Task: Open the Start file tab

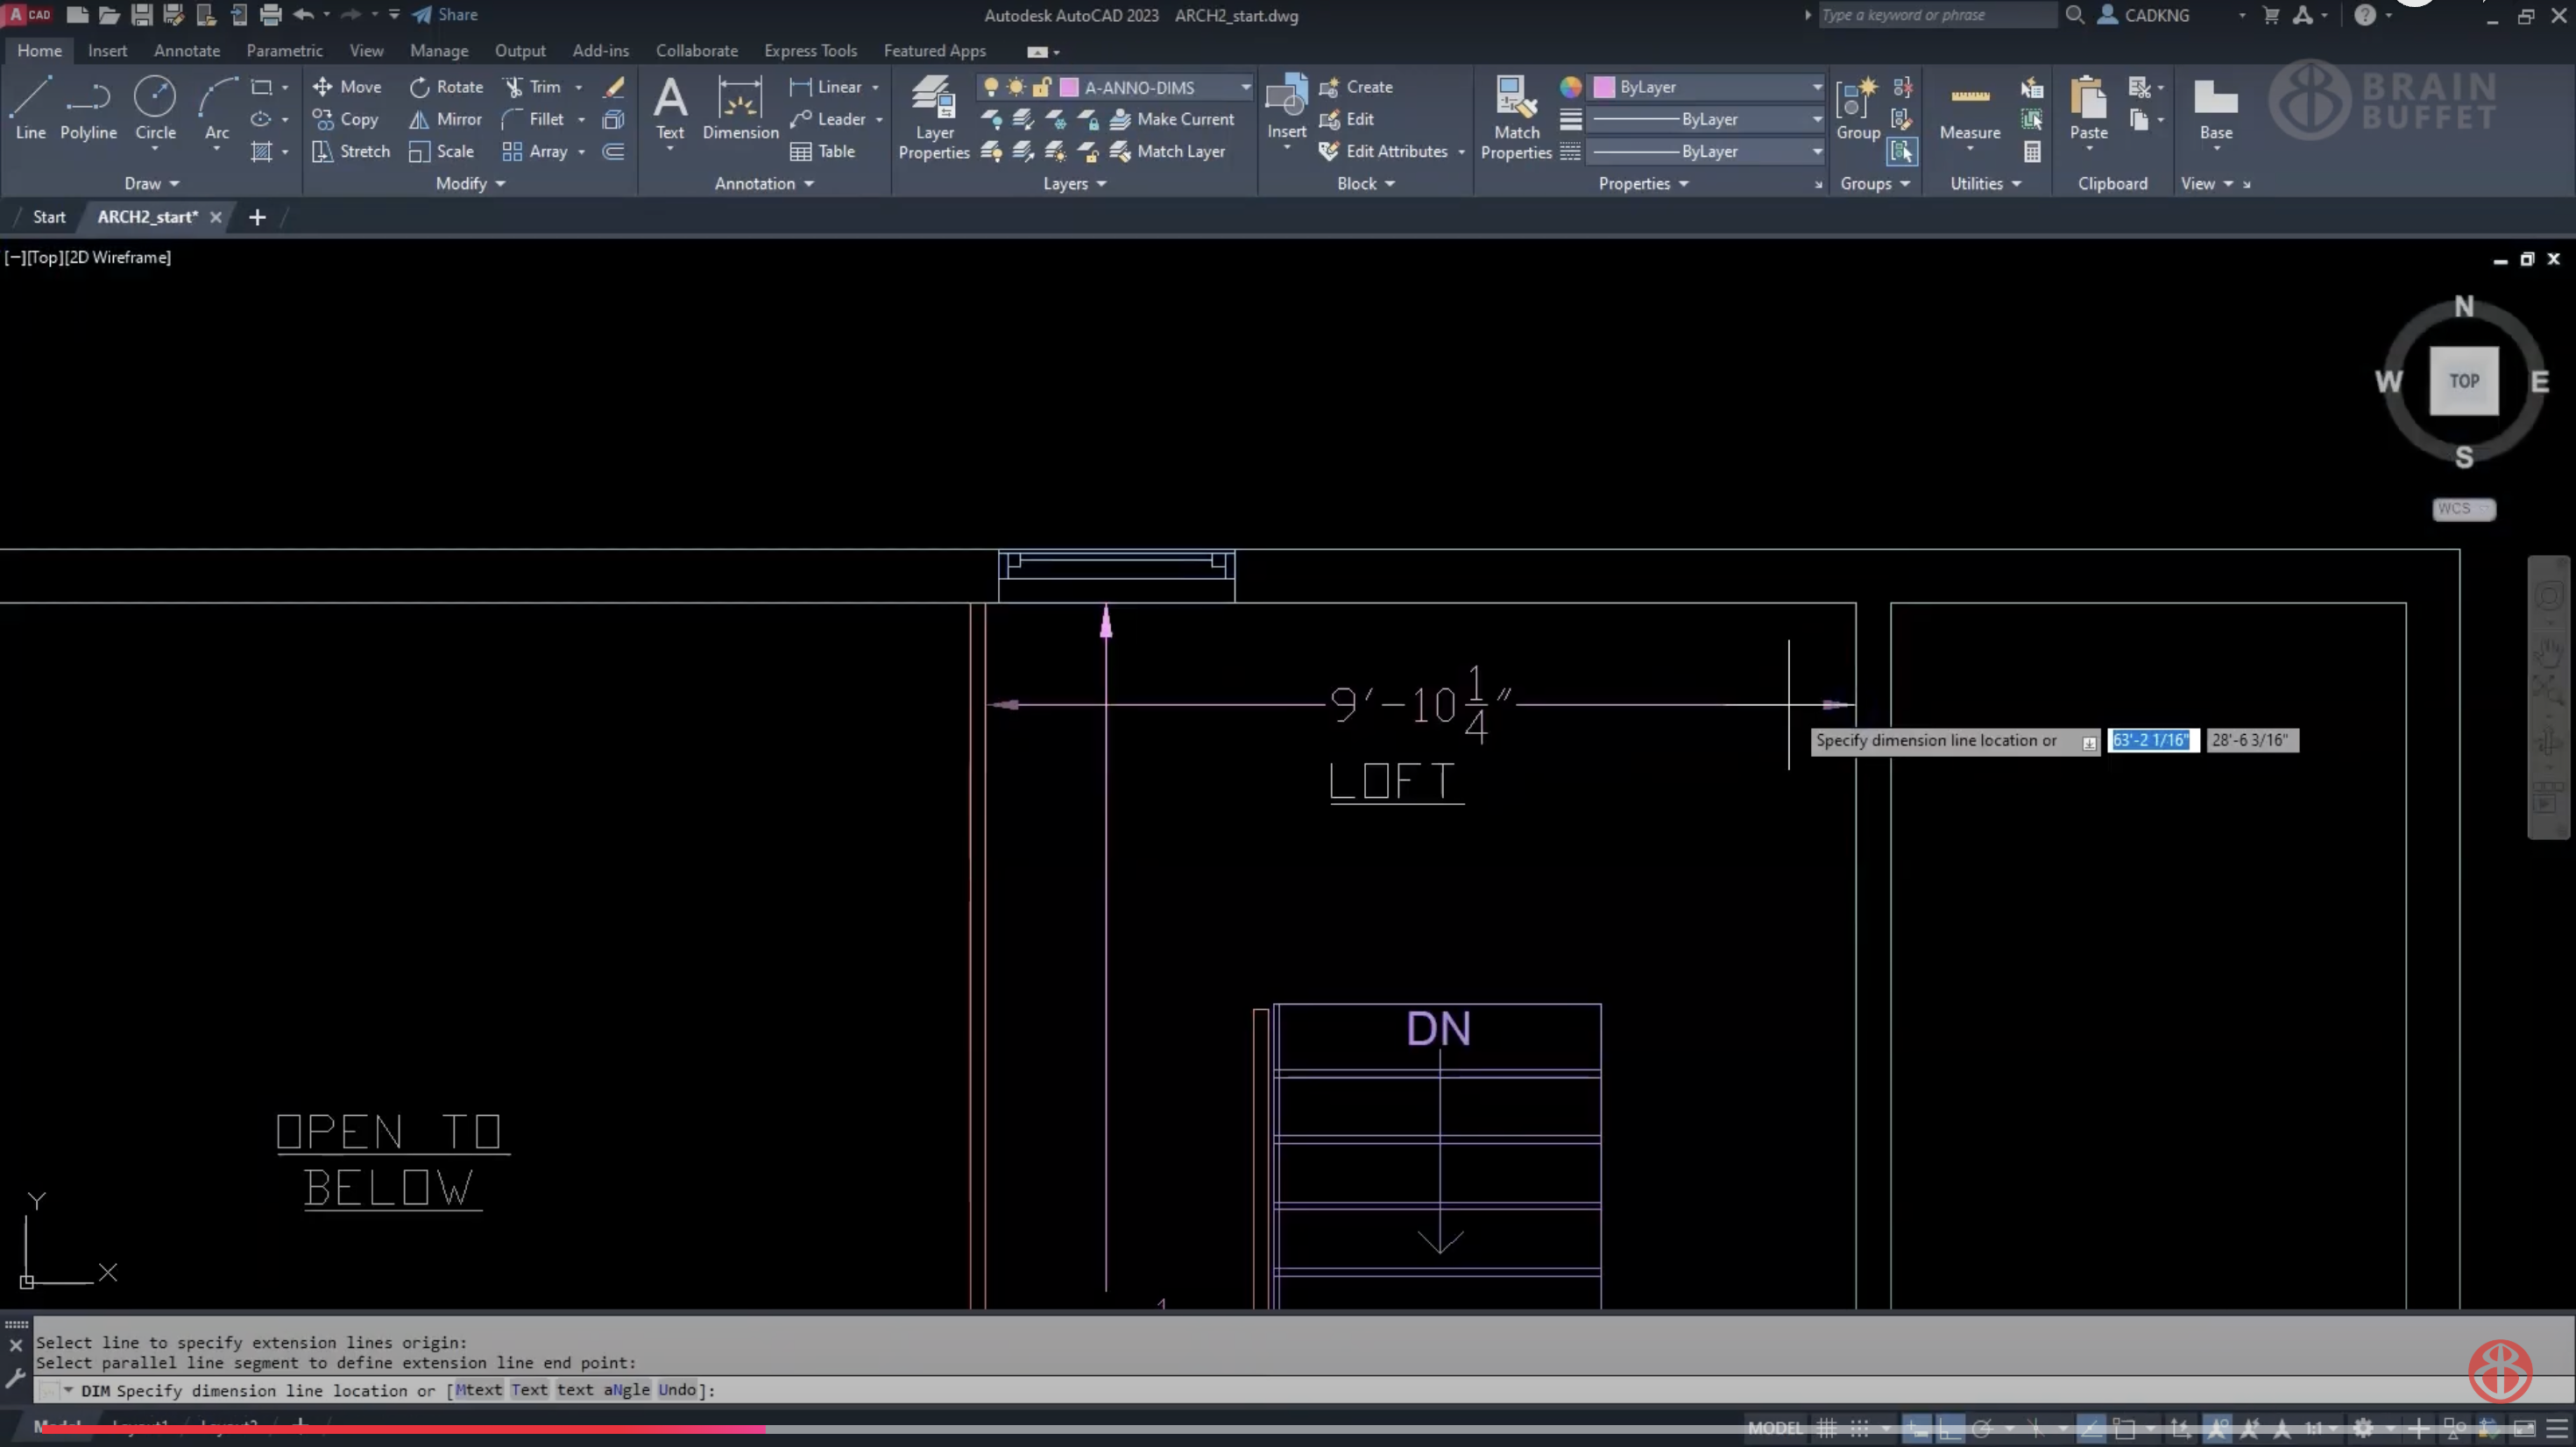Action: pyautogui.click(x=48, y=217)
